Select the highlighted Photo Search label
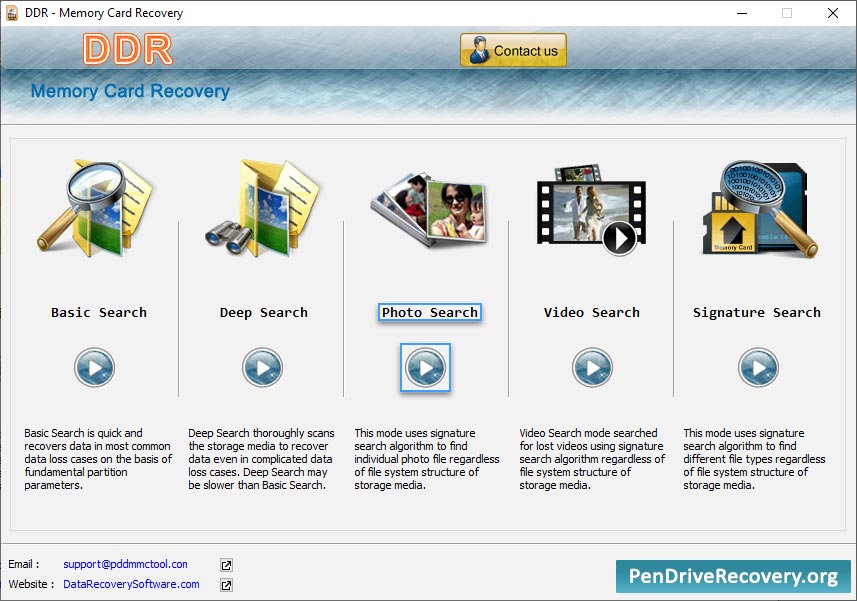Image resolution: width=857 pixels, height=601 pixels. tap(430, 313)
